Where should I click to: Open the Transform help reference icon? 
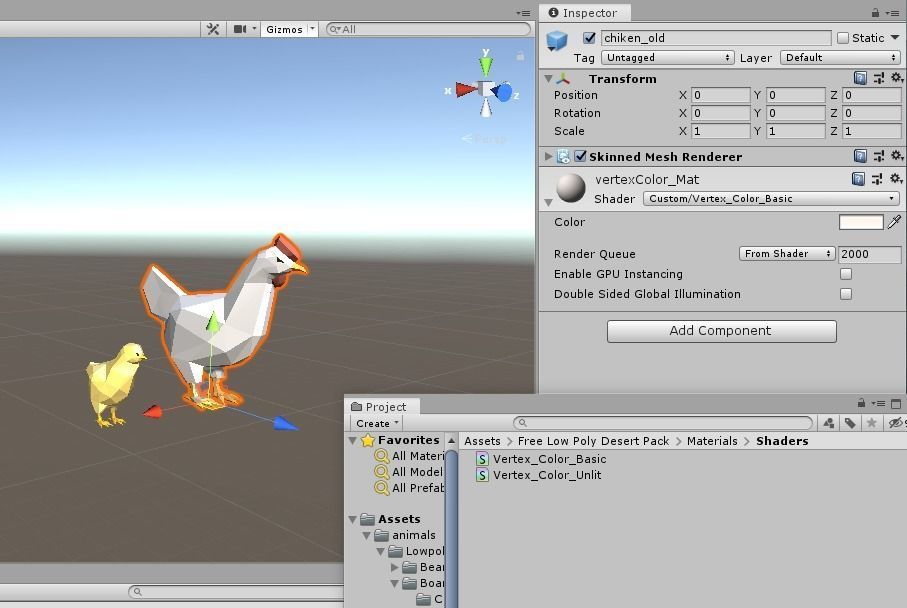click(x=860, y=78)
